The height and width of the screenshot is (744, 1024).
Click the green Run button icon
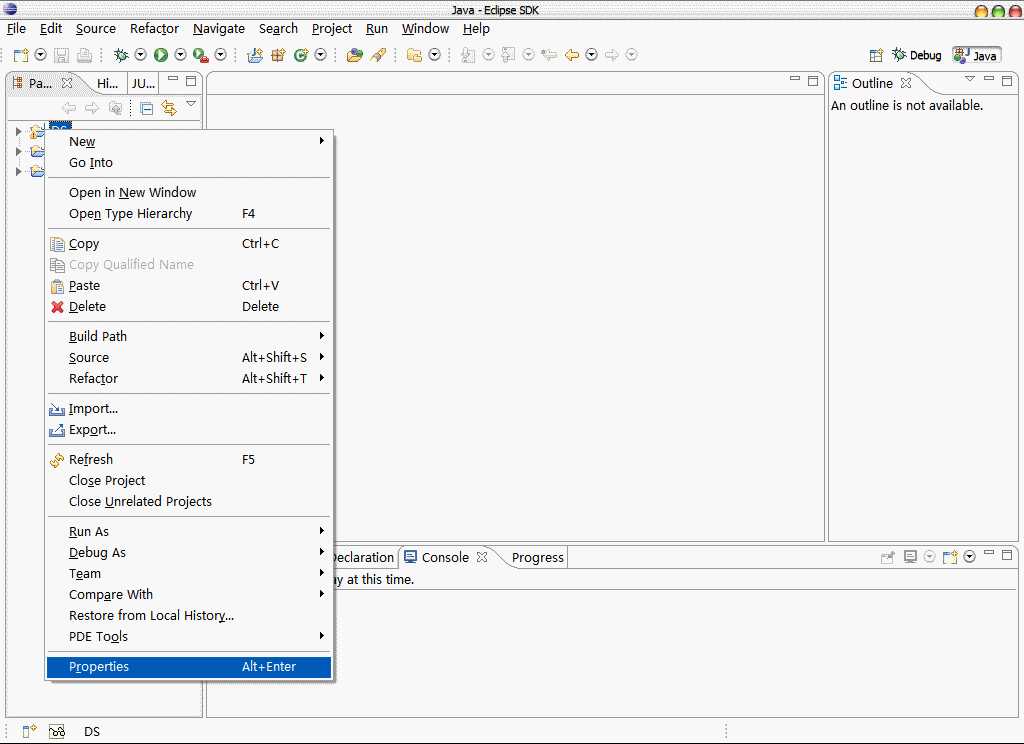point(161,56)
